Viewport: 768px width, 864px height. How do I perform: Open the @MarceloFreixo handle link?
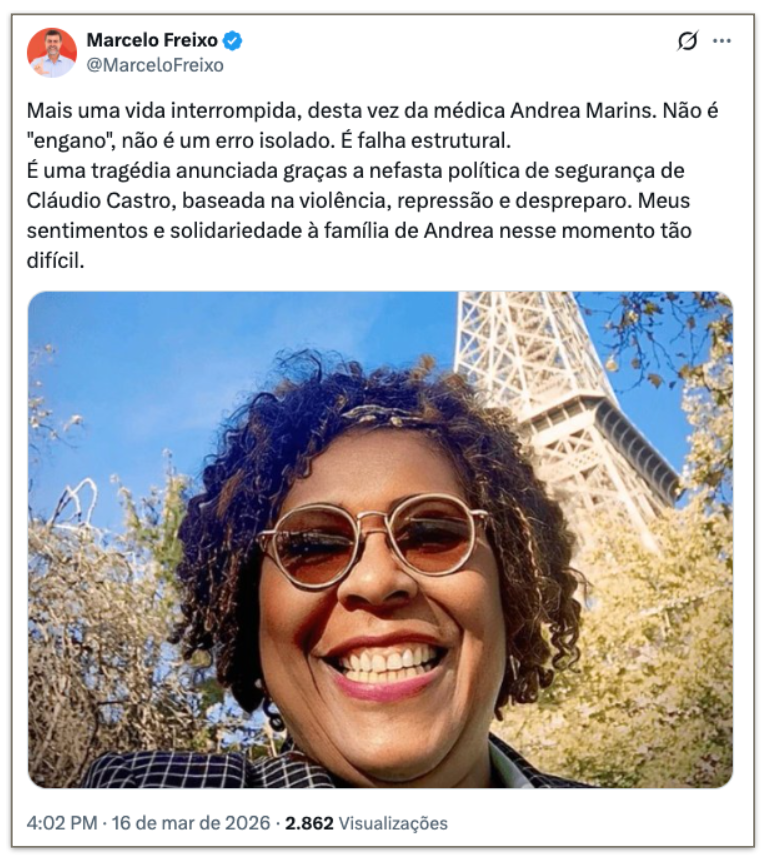click(155, 65)
